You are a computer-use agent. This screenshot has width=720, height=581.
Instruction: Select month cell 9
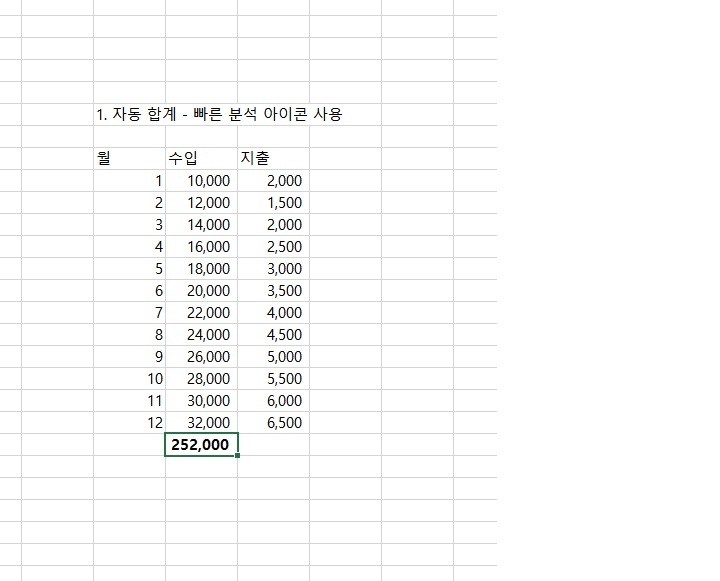[x=129, y=357]
